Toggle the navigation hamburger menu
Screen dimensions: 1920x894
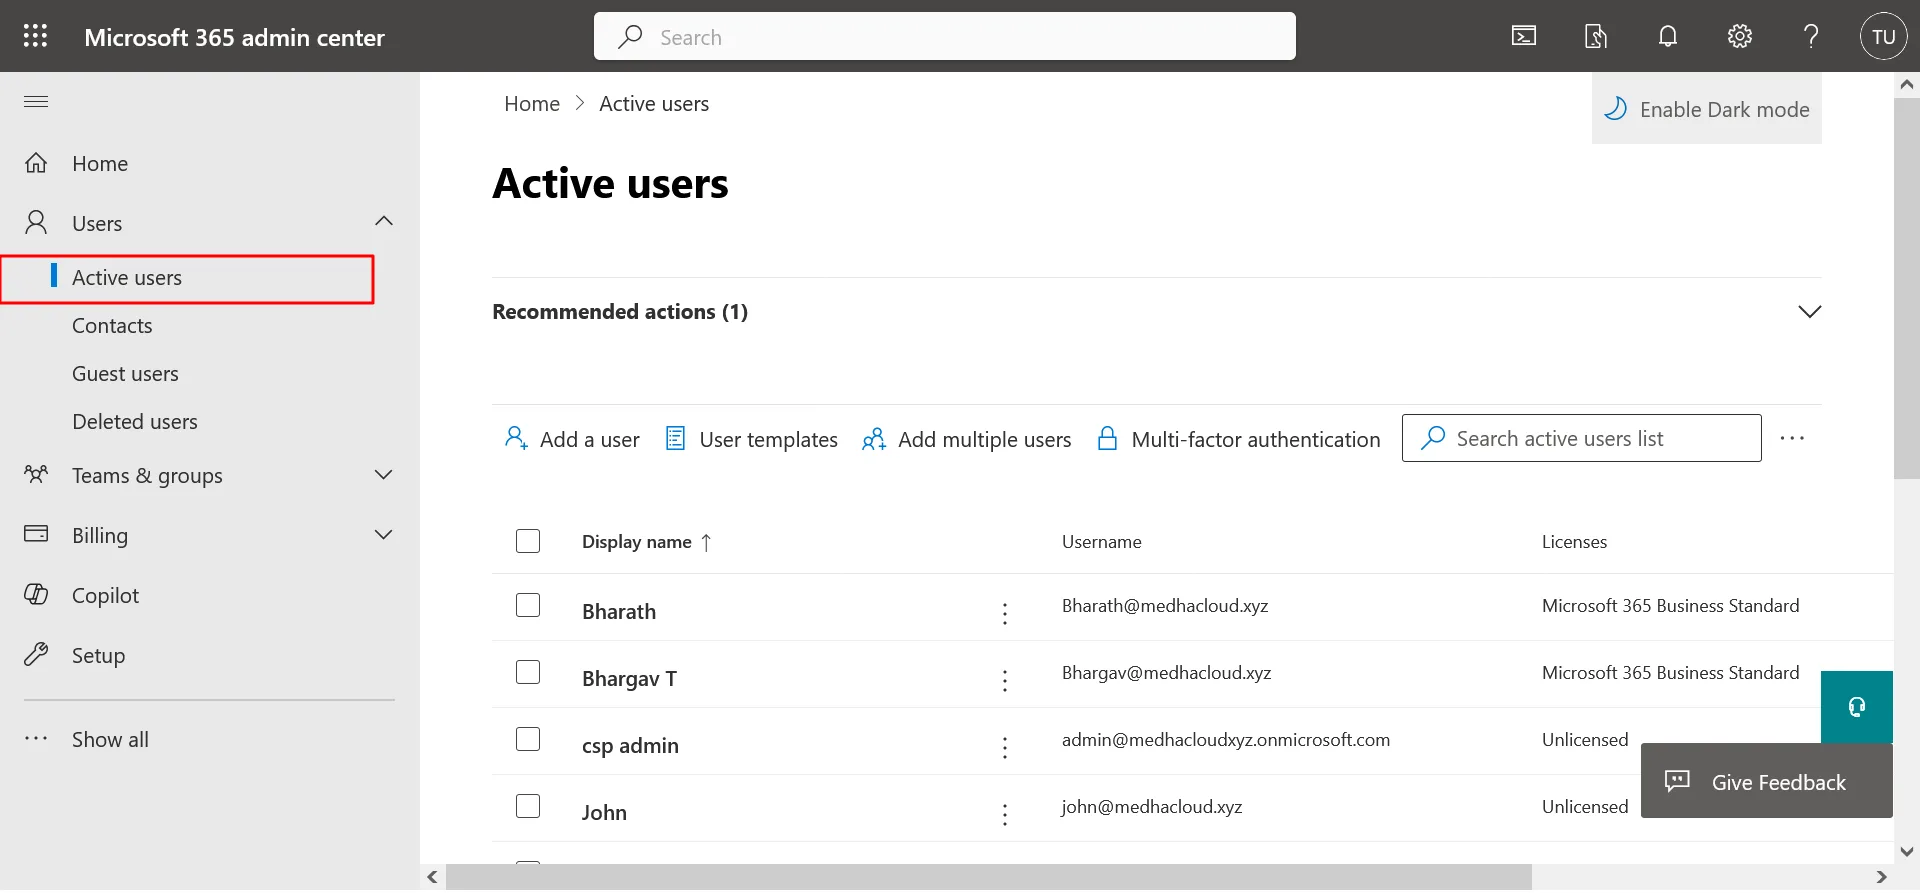[x=36, y=102]
